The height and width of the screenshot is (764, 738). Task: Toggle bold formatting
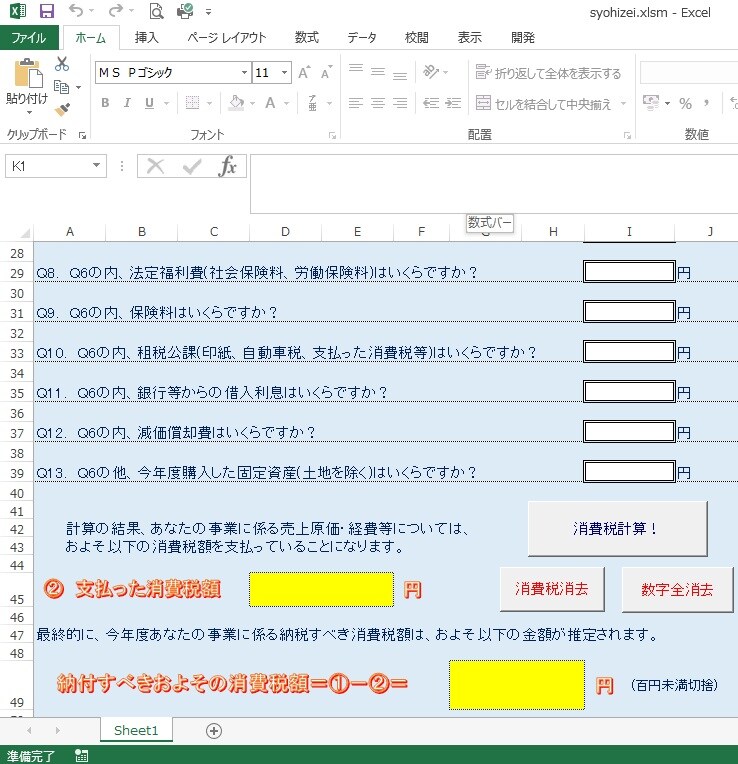coord(105,103)
